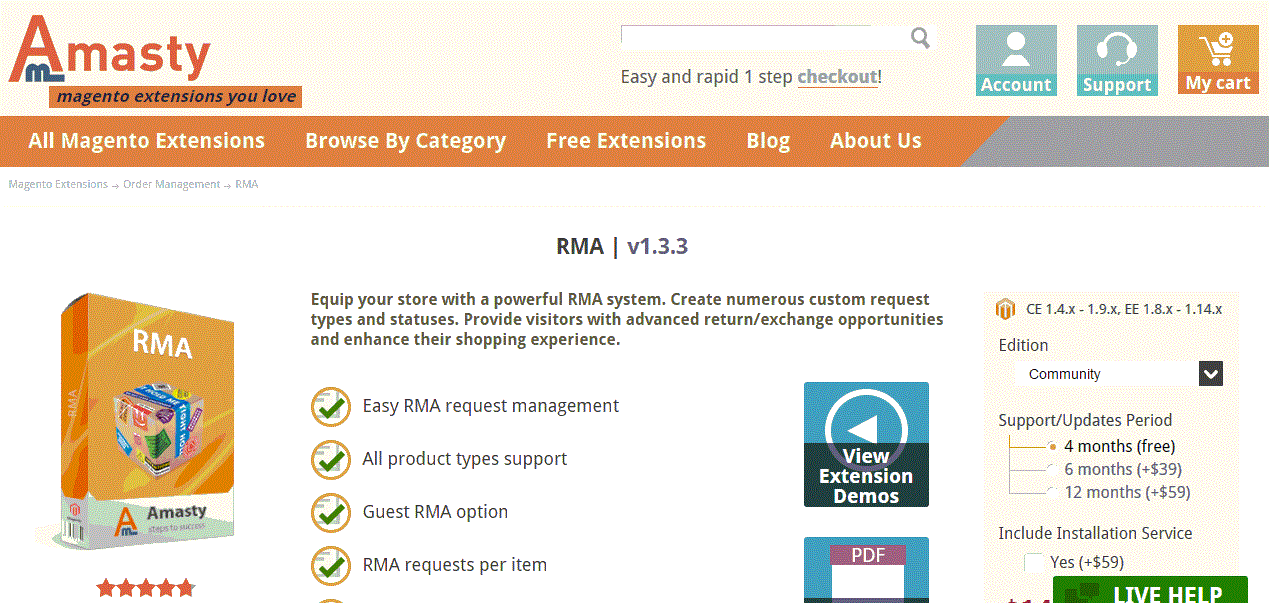Open the Edition dropdown showing Community
The width and height of the screenshot is (1269, 603).
1121,374
